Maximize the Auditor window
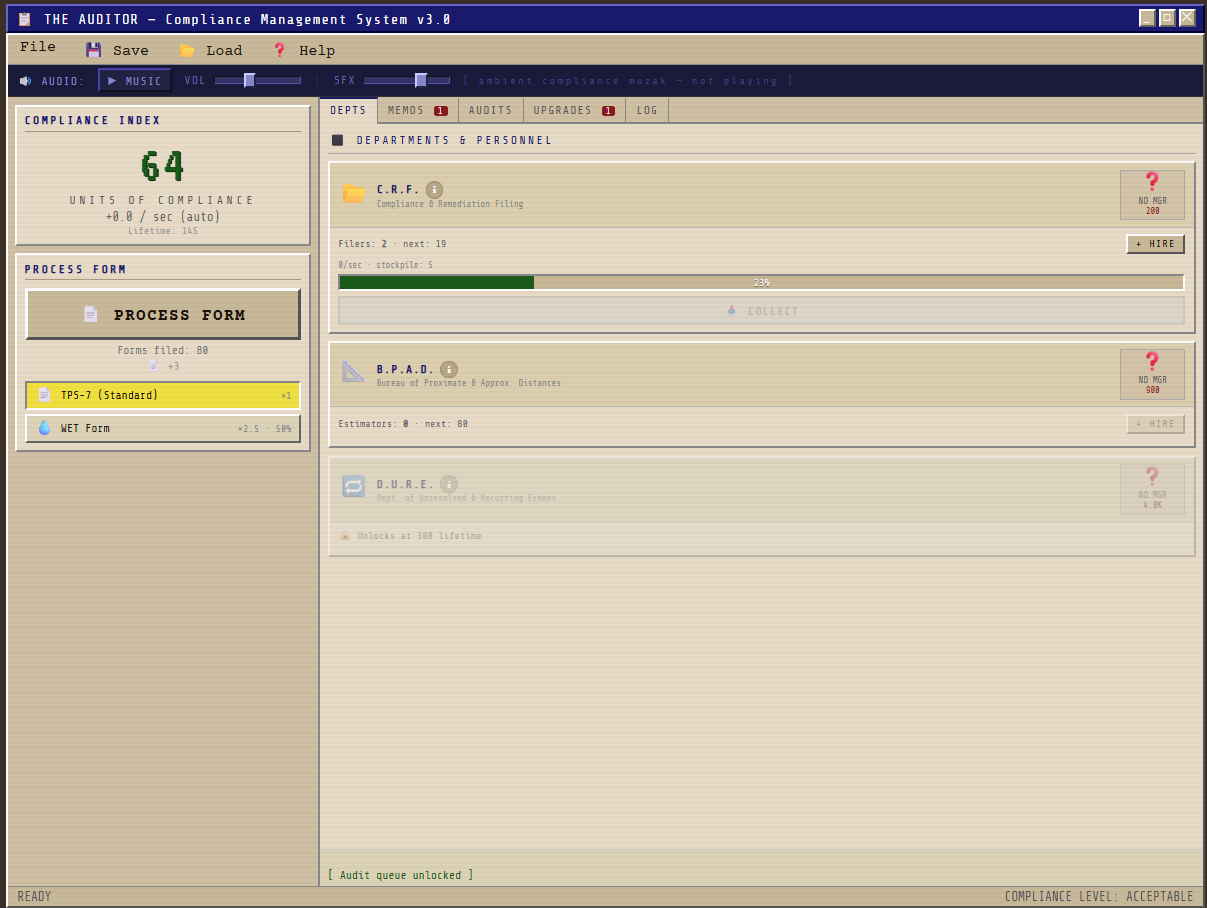The image size is (1207, 908). (1167, 18)
